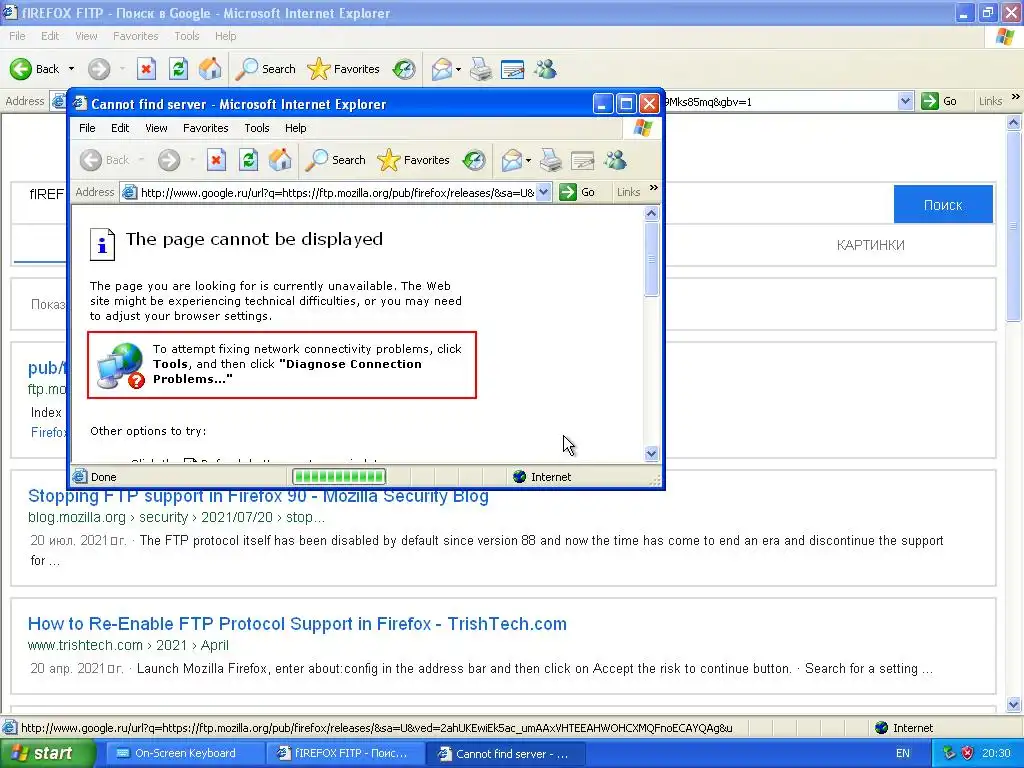Image resolution: width=1024 pixels, height=768 pixels.
Task: Click Home icon in Cannot find server window
Action: (280, 160)
